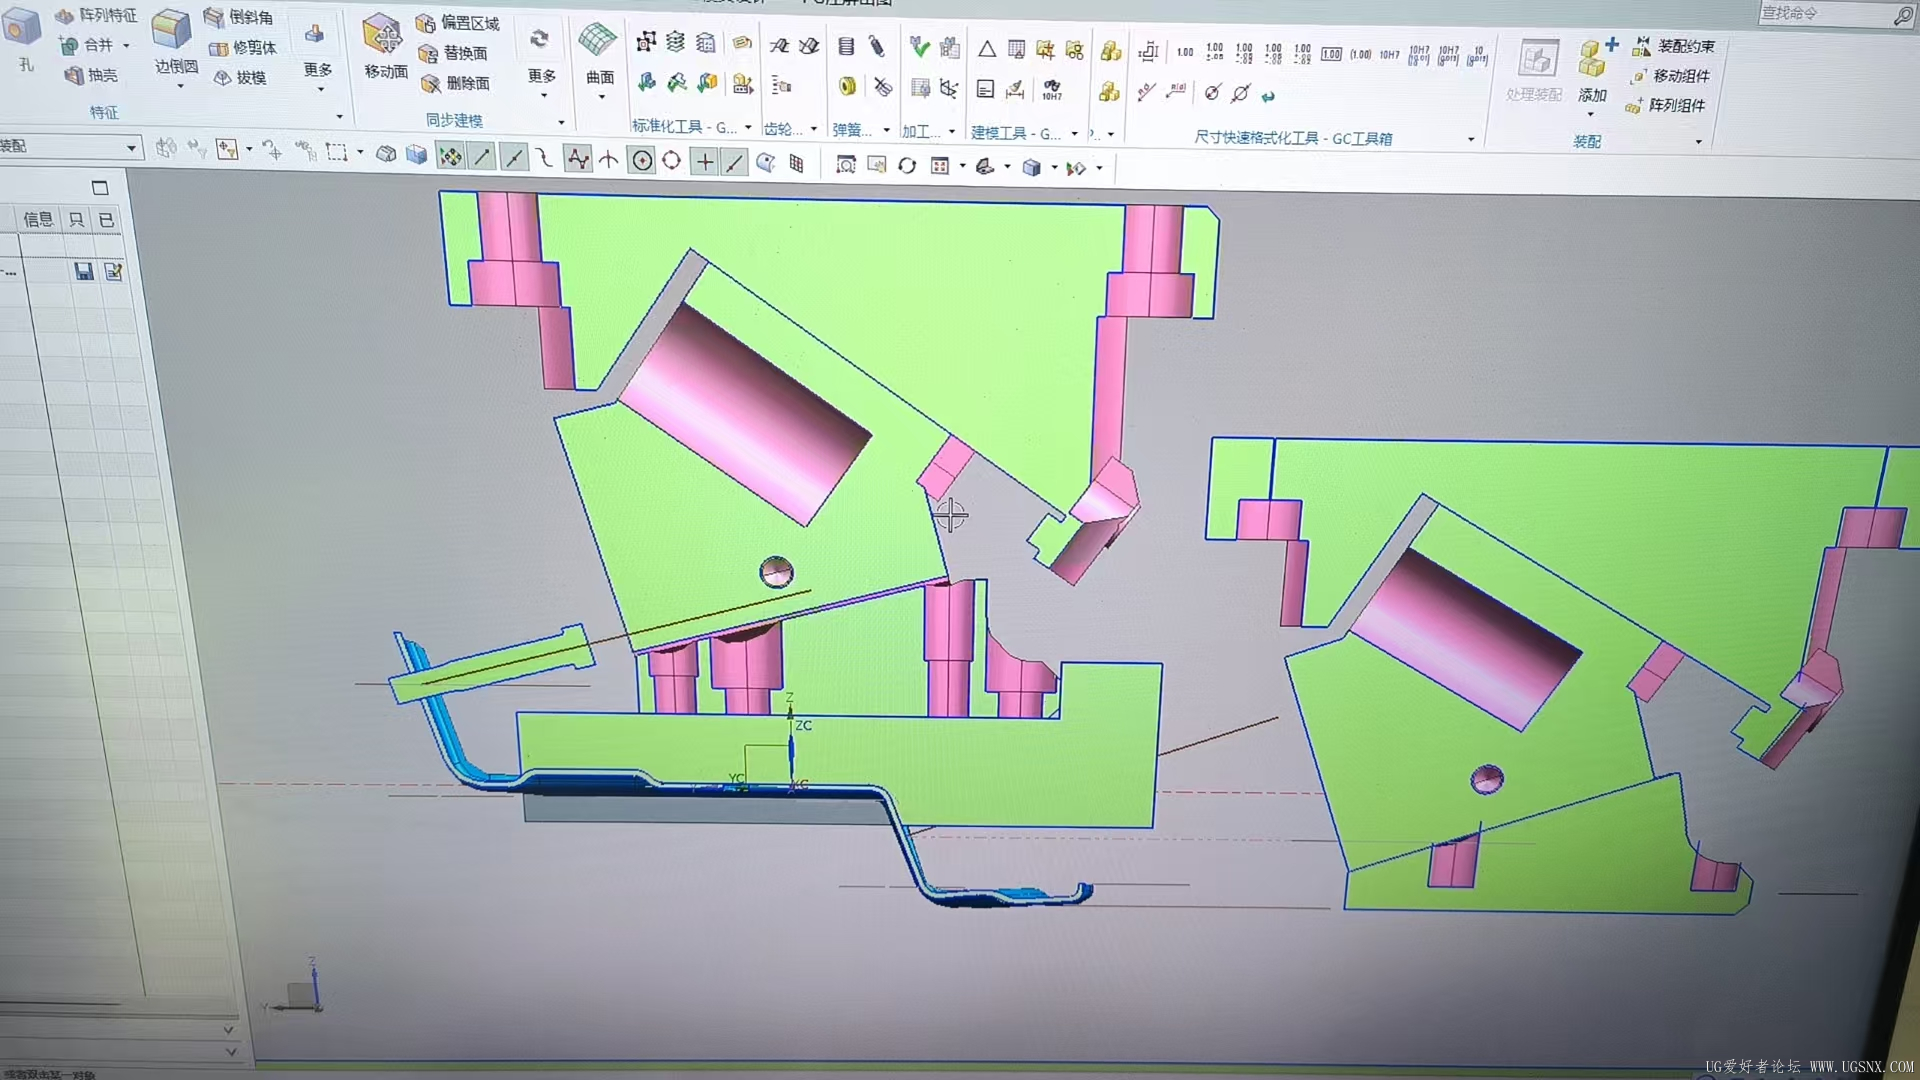Expand the gear (齿轮) group dropdown
The height and width of the screenshot is (1080, 1920).
814,129
